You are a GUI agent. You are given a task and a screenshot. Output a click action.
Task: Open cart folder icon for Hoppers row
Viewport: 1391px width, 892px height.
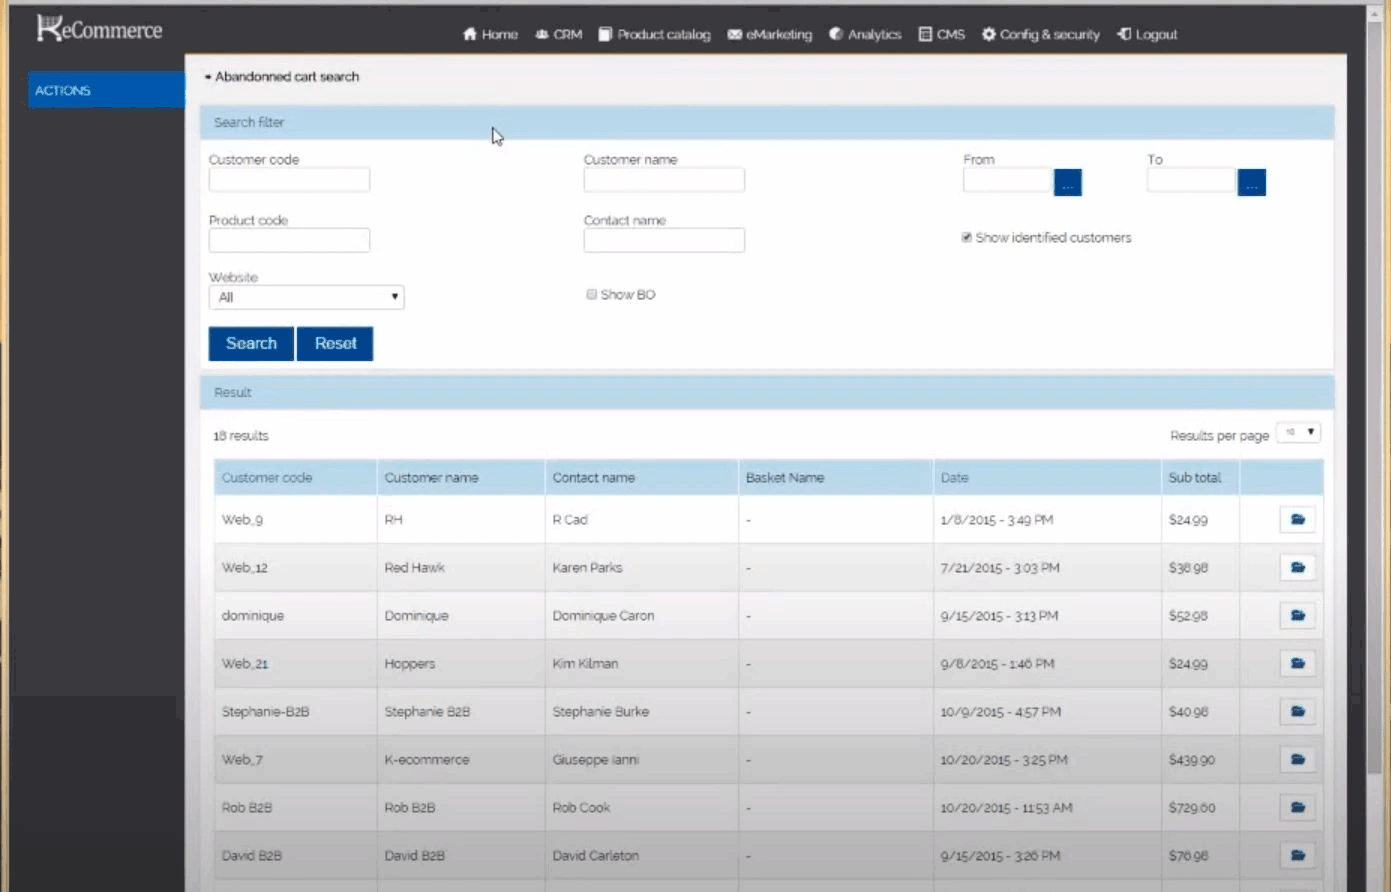1297,664
